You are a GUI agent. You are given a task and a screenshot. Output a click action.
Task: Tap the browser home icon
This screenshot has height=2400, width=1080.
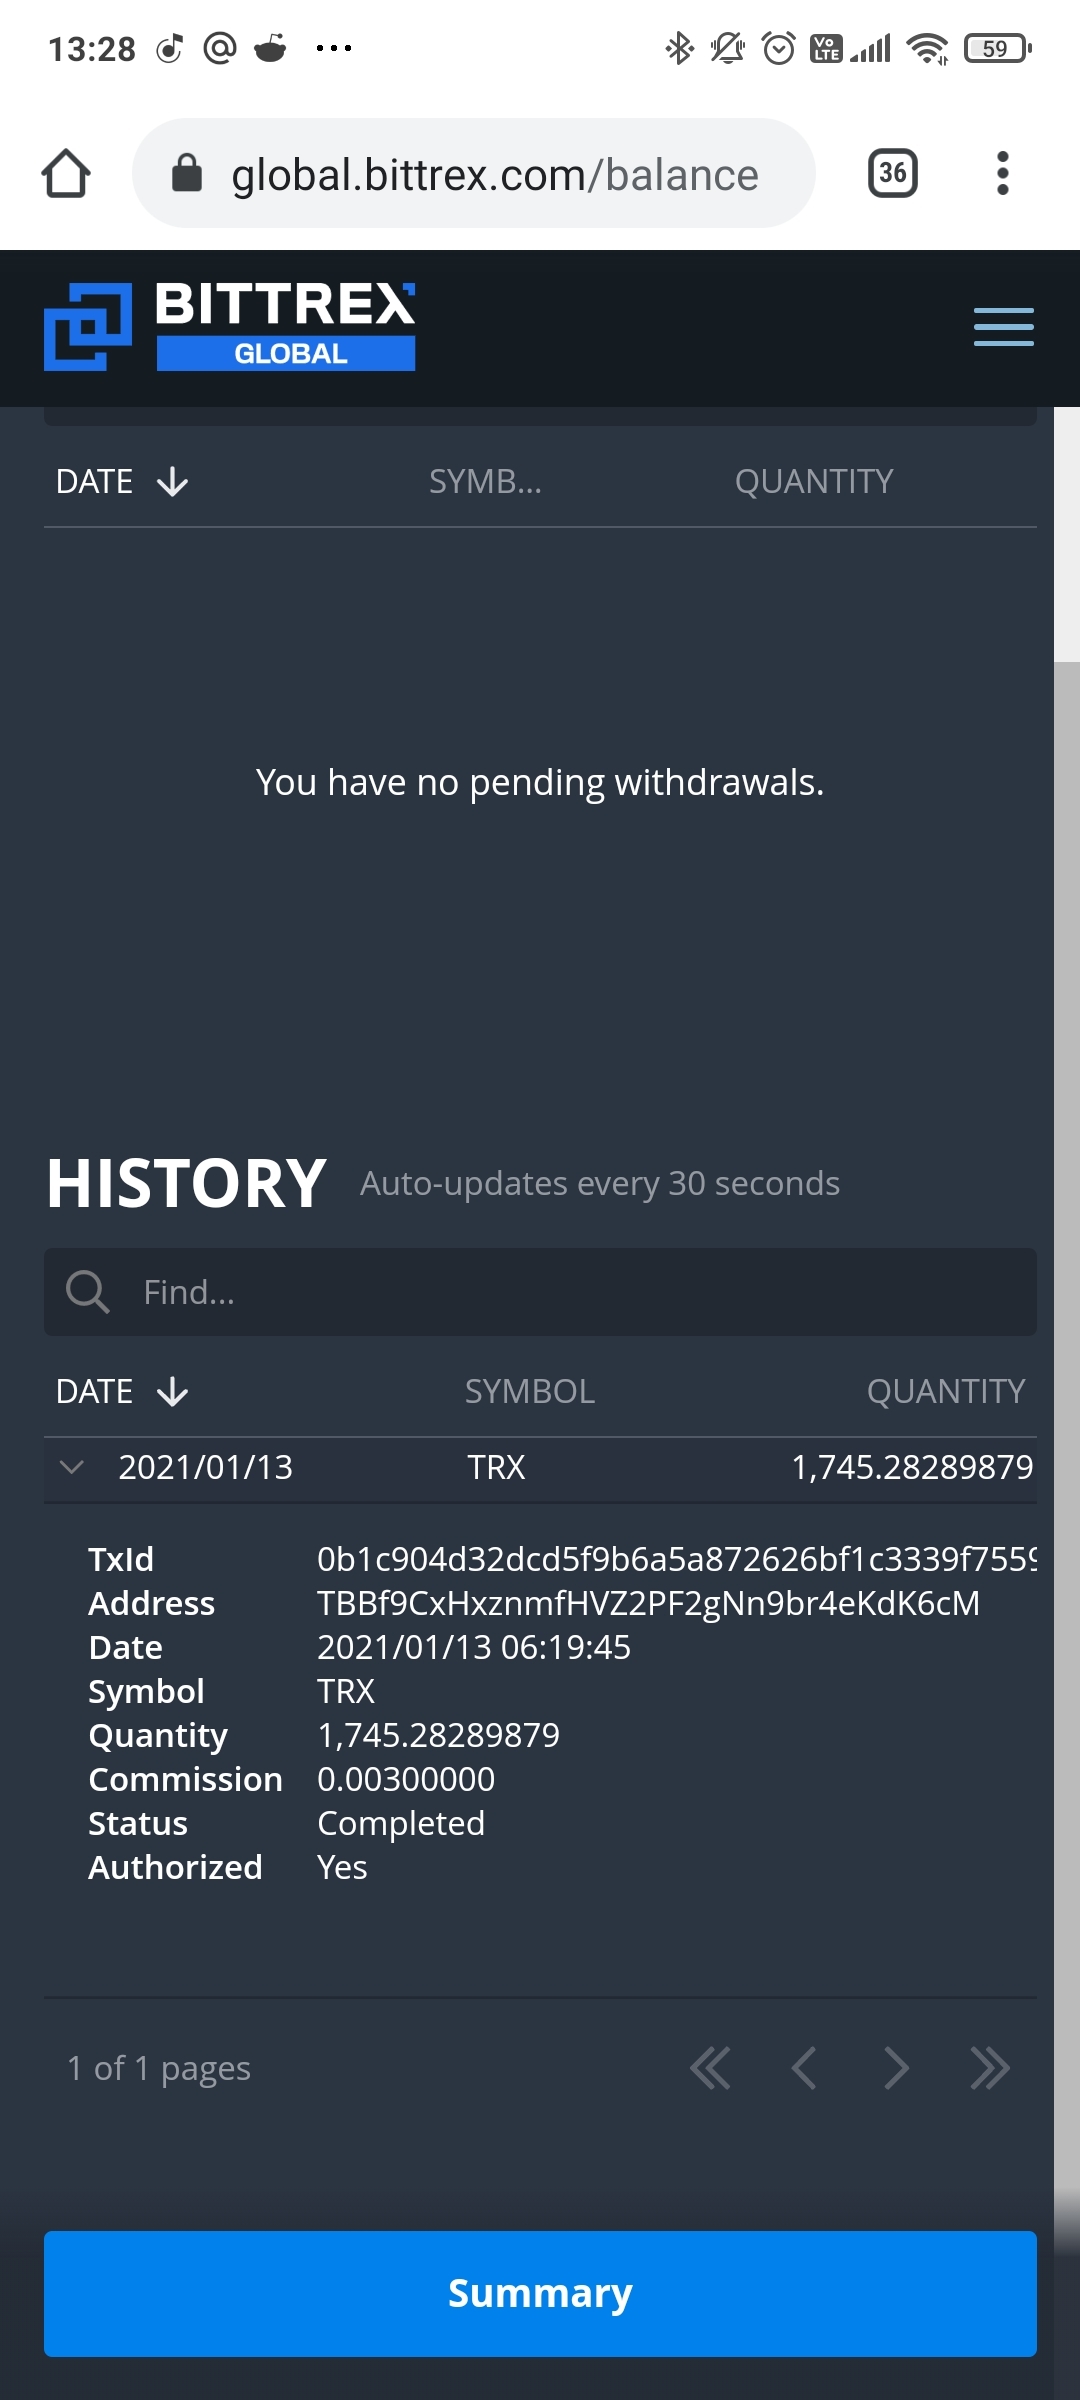coord(66,174)
